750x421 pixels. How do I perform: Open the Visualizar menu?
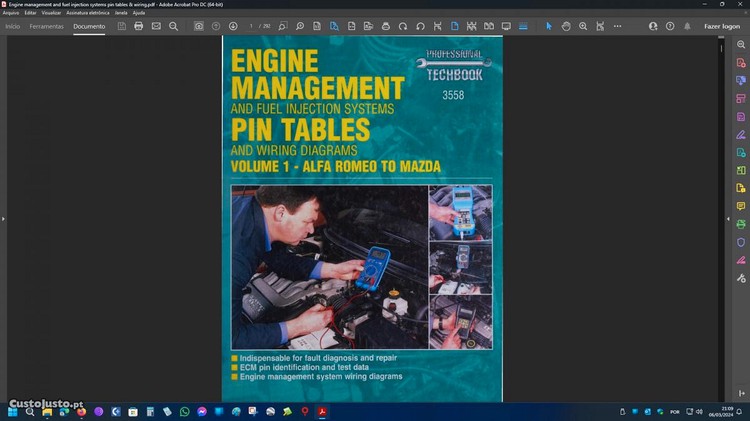pyautogui.click(x=51, y=13)
